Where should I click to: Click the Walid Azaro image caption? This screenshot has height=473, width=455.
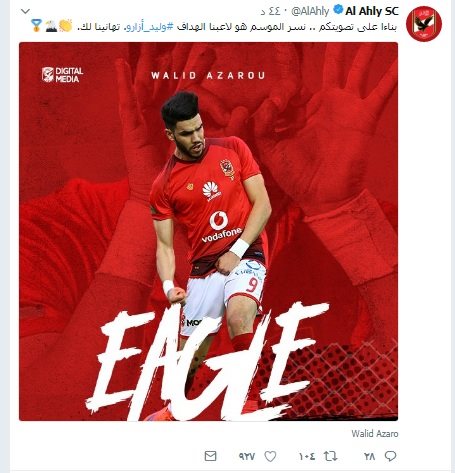[x=375, y=434]
